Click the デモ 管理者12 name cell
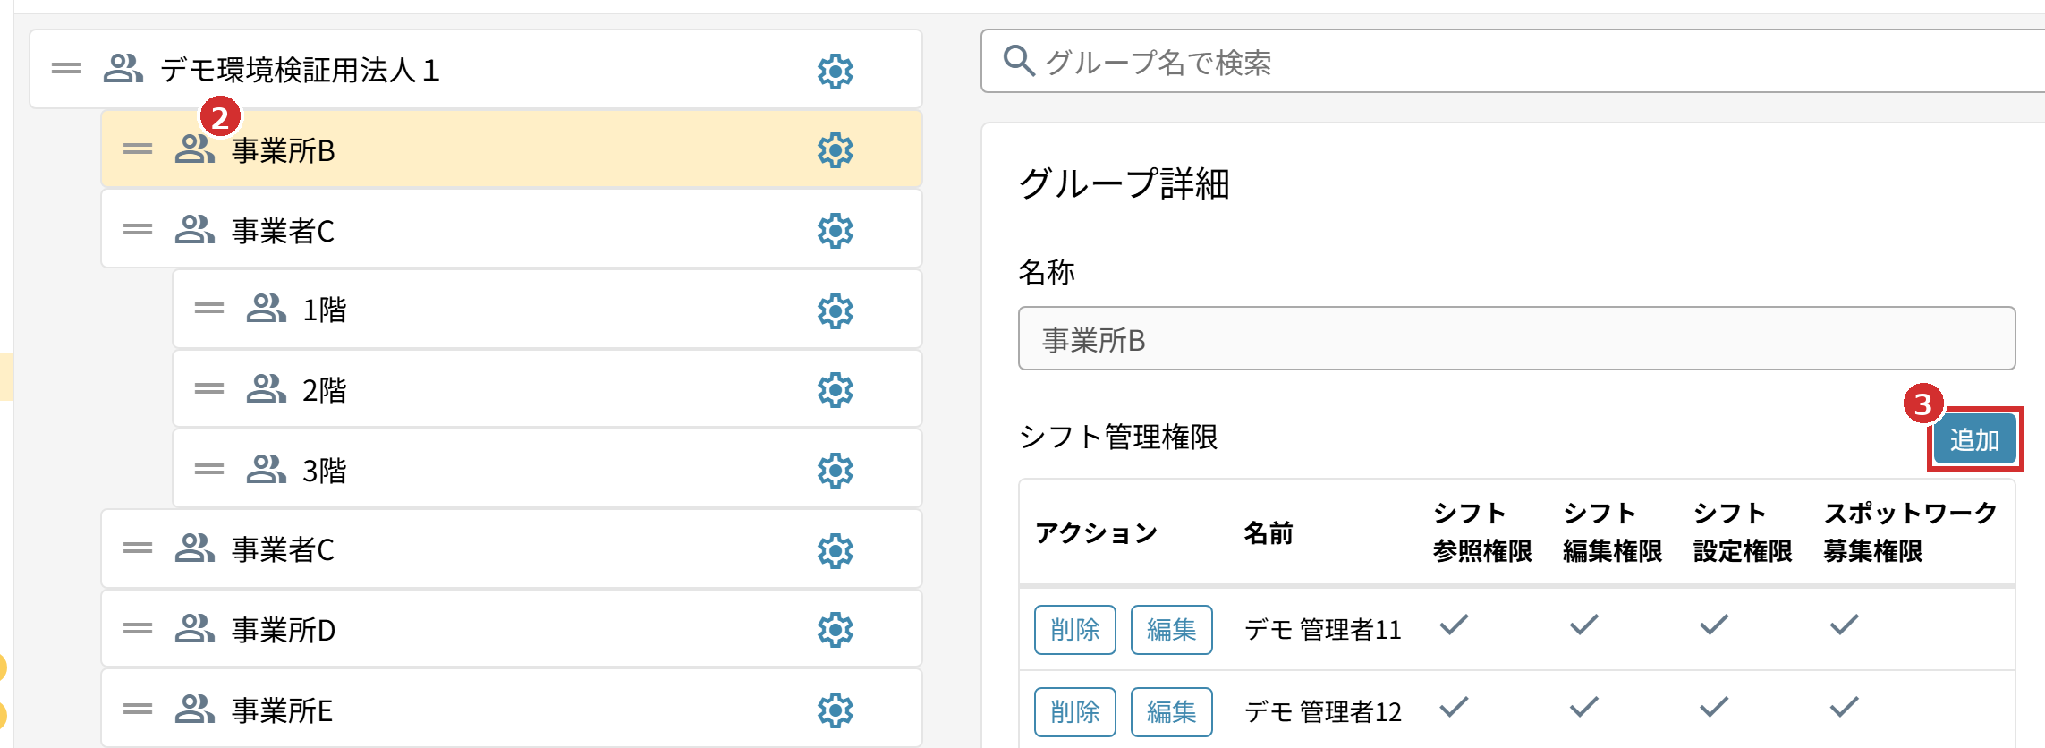 1323,712
